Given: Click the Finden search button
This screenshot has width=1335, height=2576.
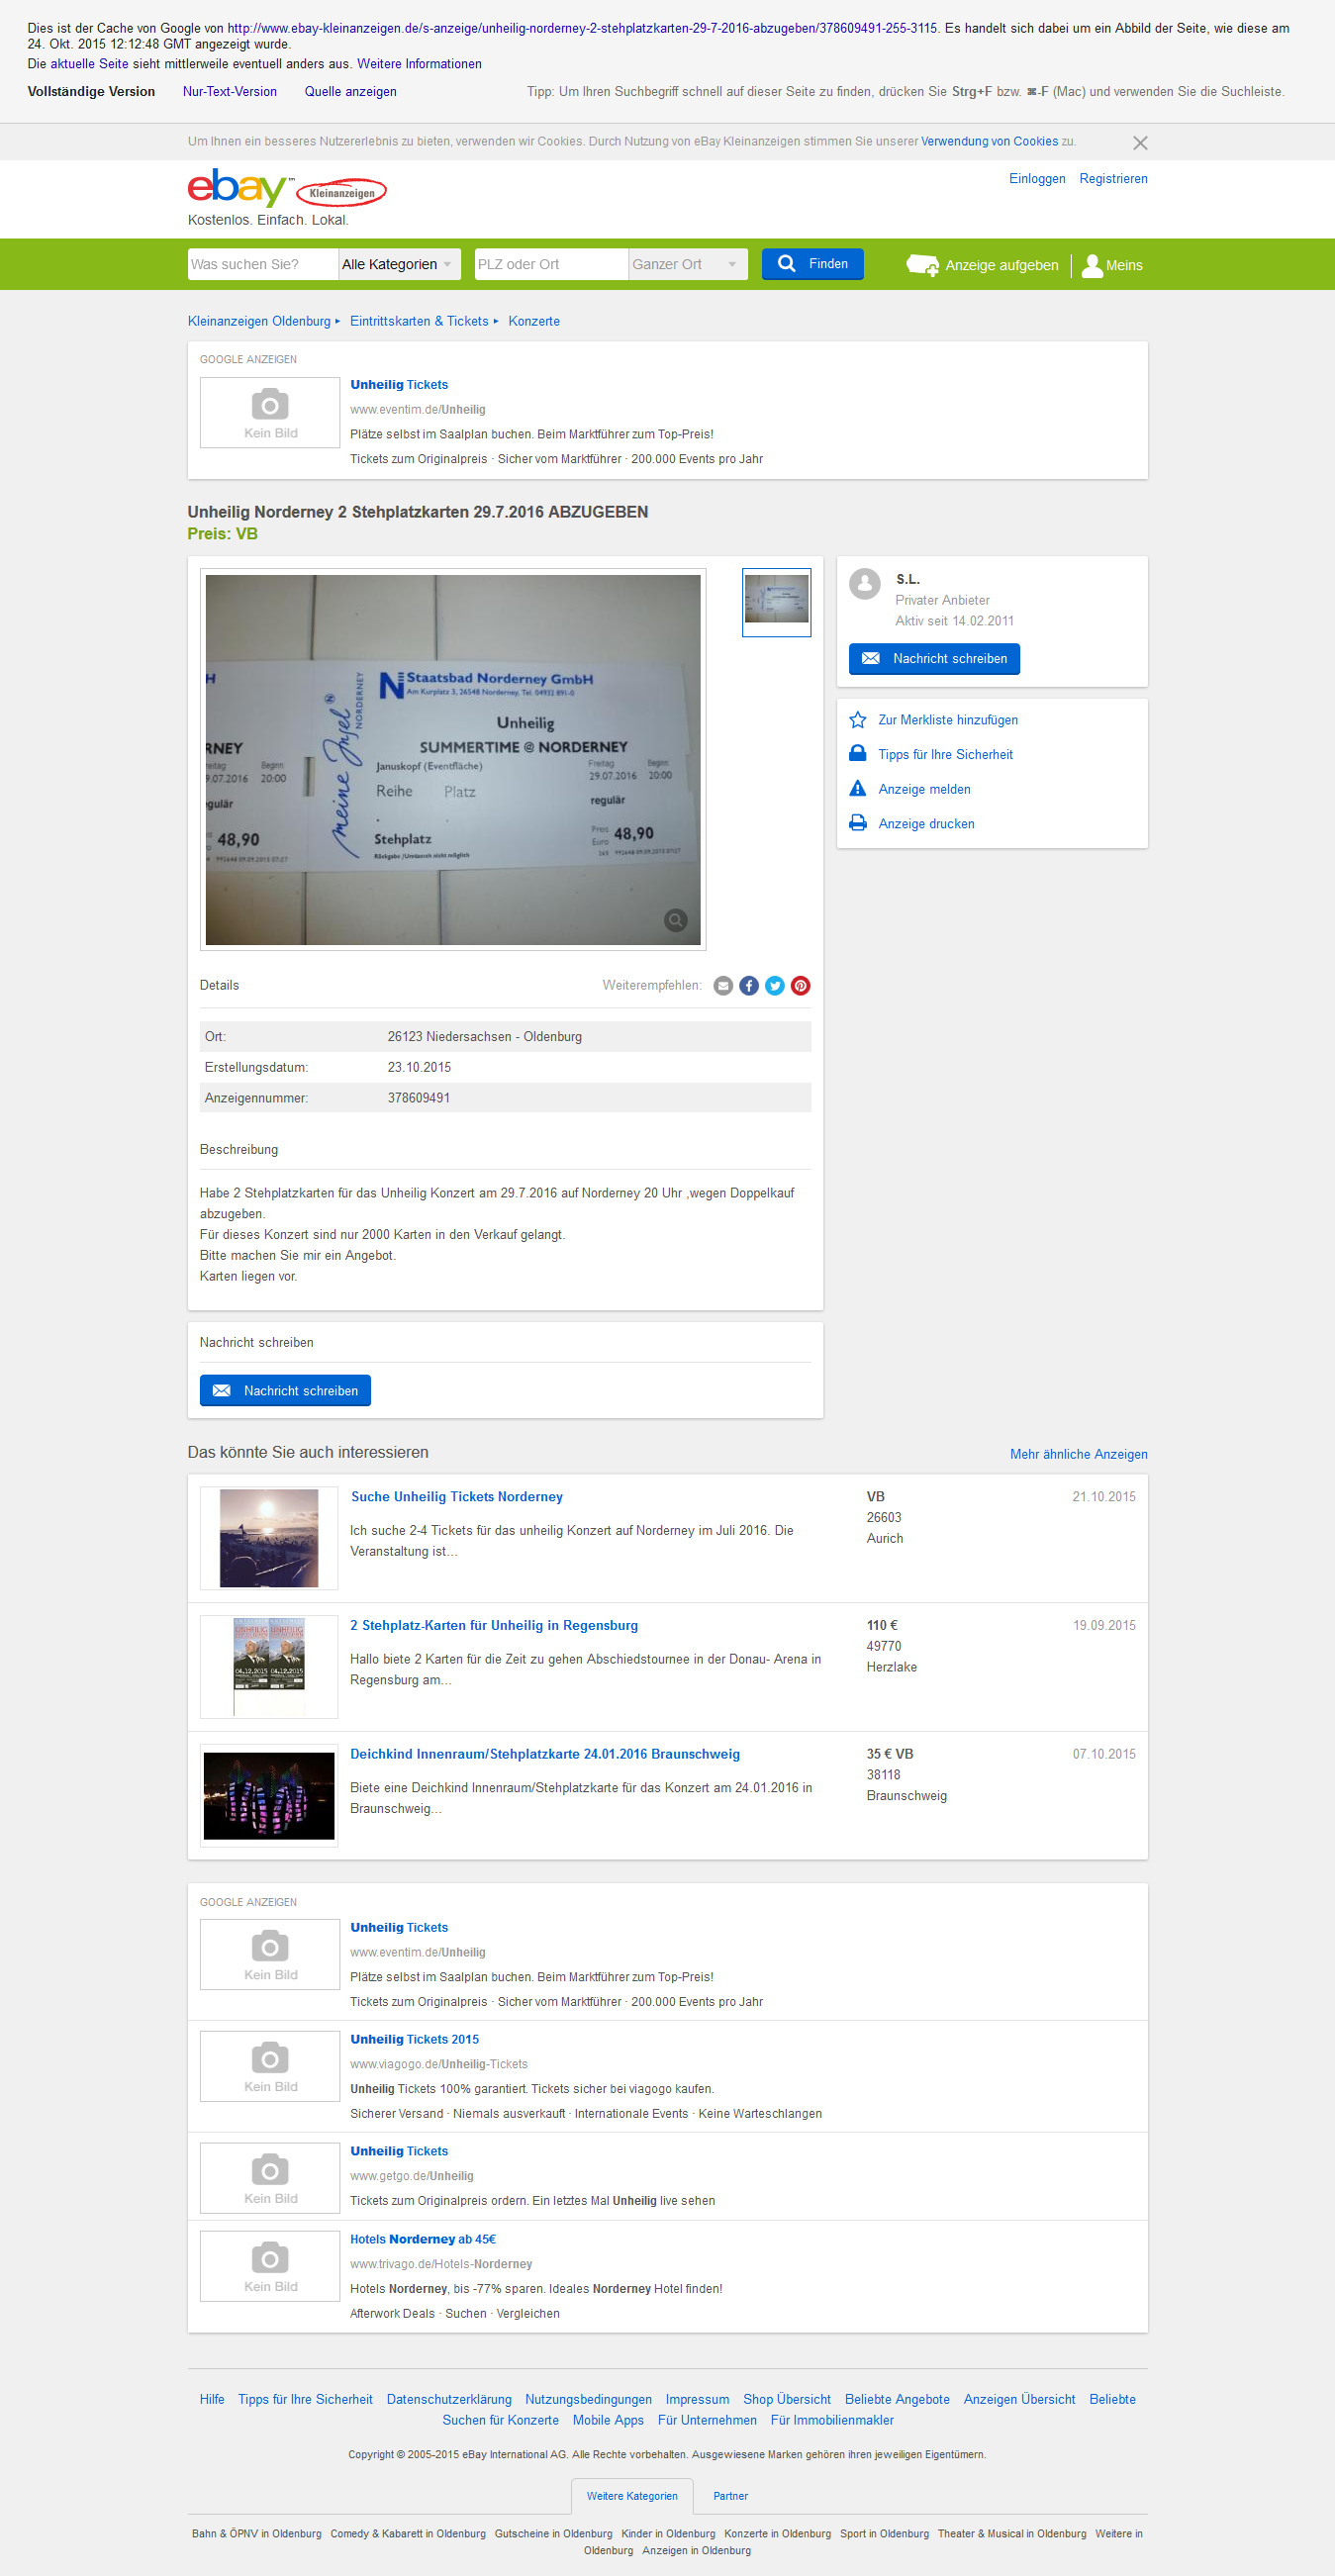Looking at the screenshot, I should coord(812,264).
